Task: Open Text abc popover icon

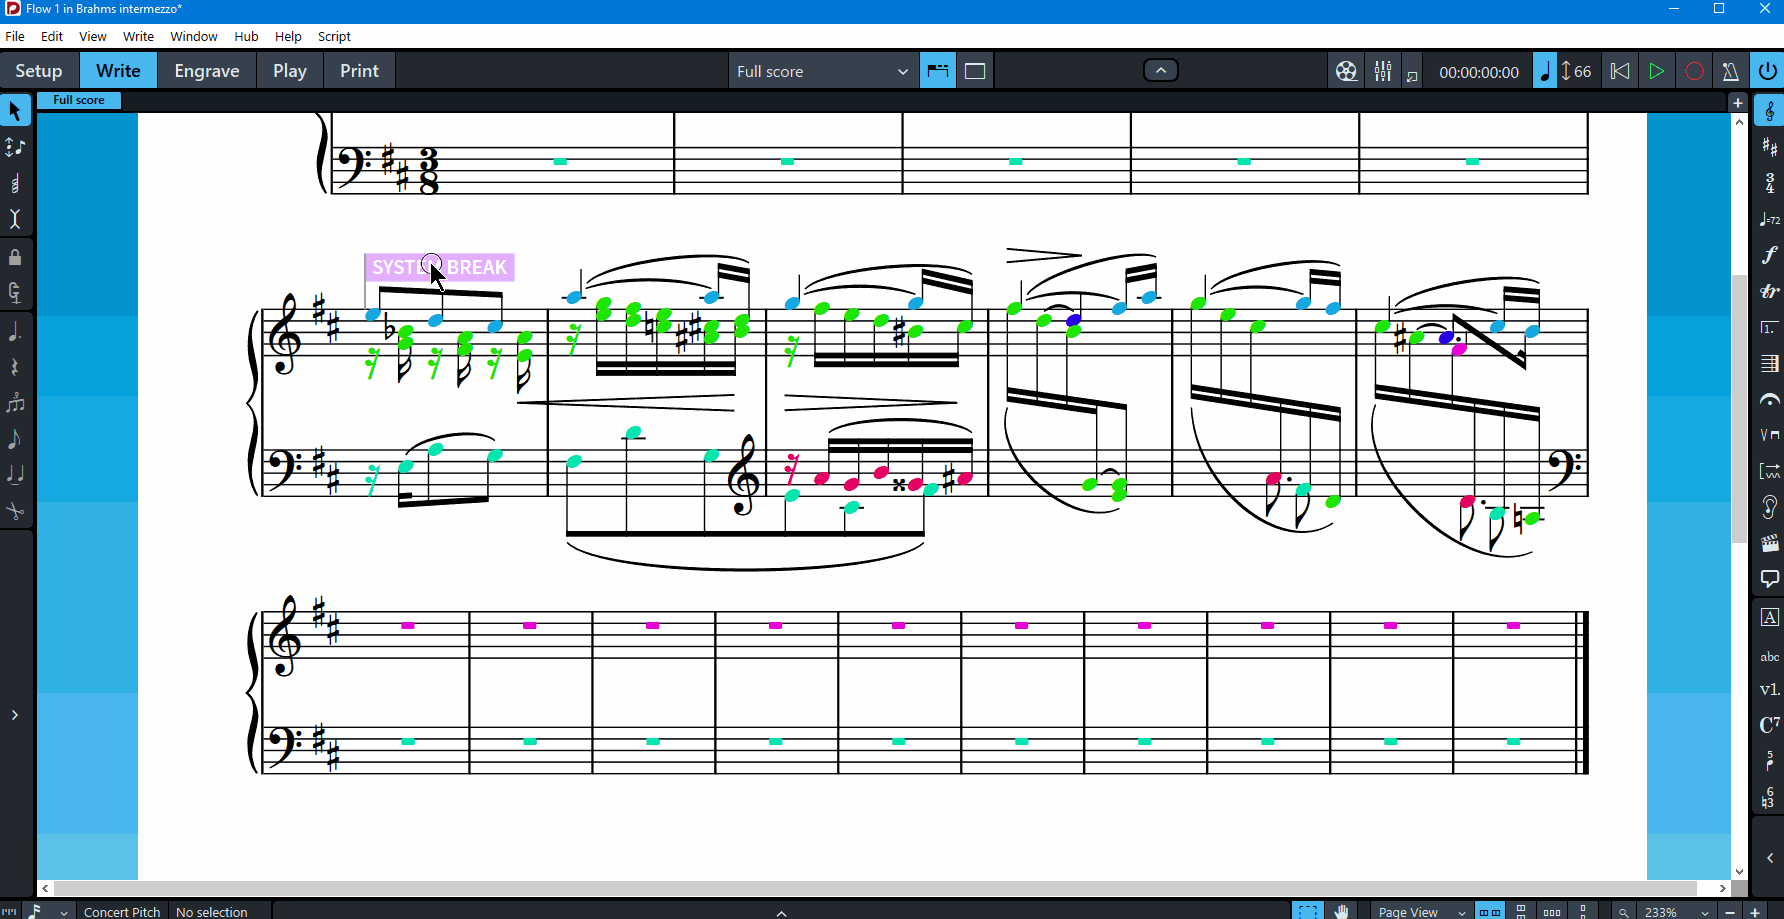Action: tap(1769, 656)
